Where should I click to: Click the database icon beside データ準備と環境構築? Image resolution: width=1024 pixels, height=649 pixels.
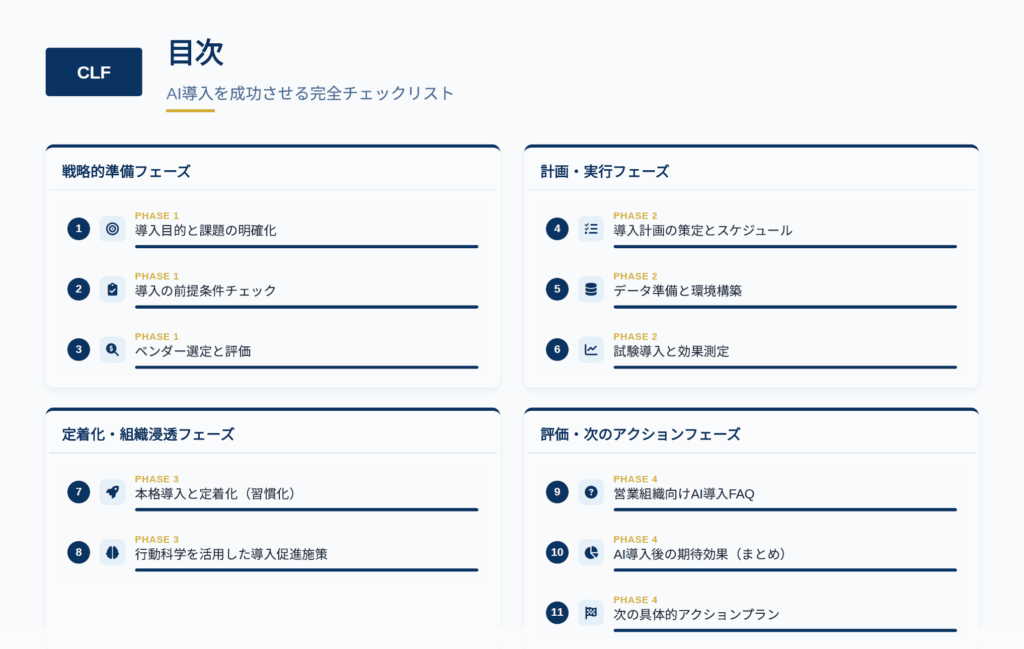[591, 289]
